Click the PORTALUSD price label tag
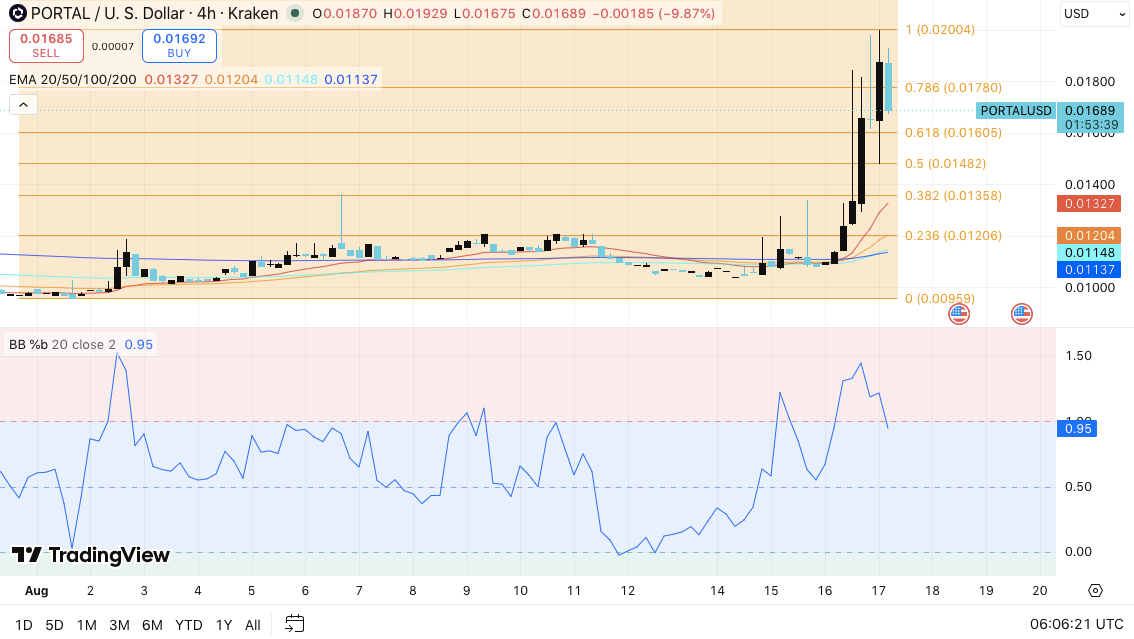 [x=1015, y=111]
